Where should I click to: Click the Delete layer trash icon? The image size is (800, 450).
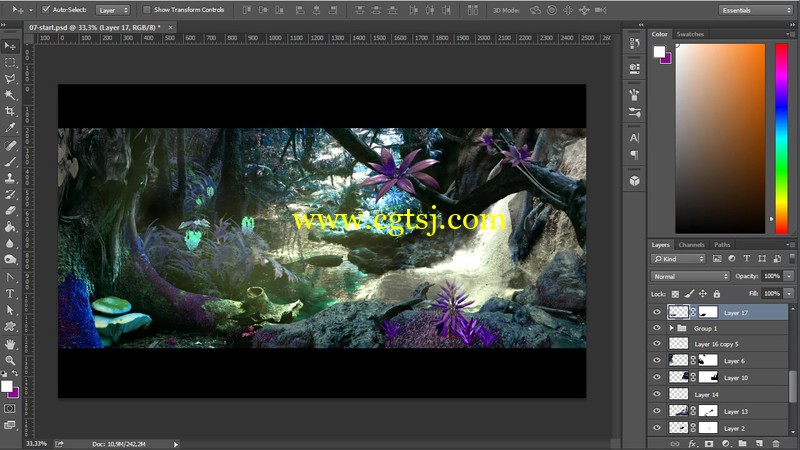[776, 444]
